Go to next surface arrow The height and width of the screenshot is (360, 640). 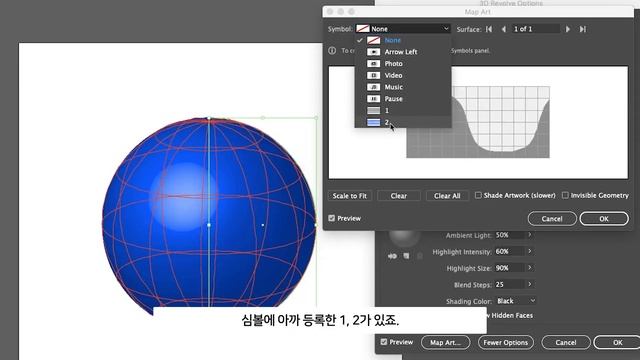[568, 29]
